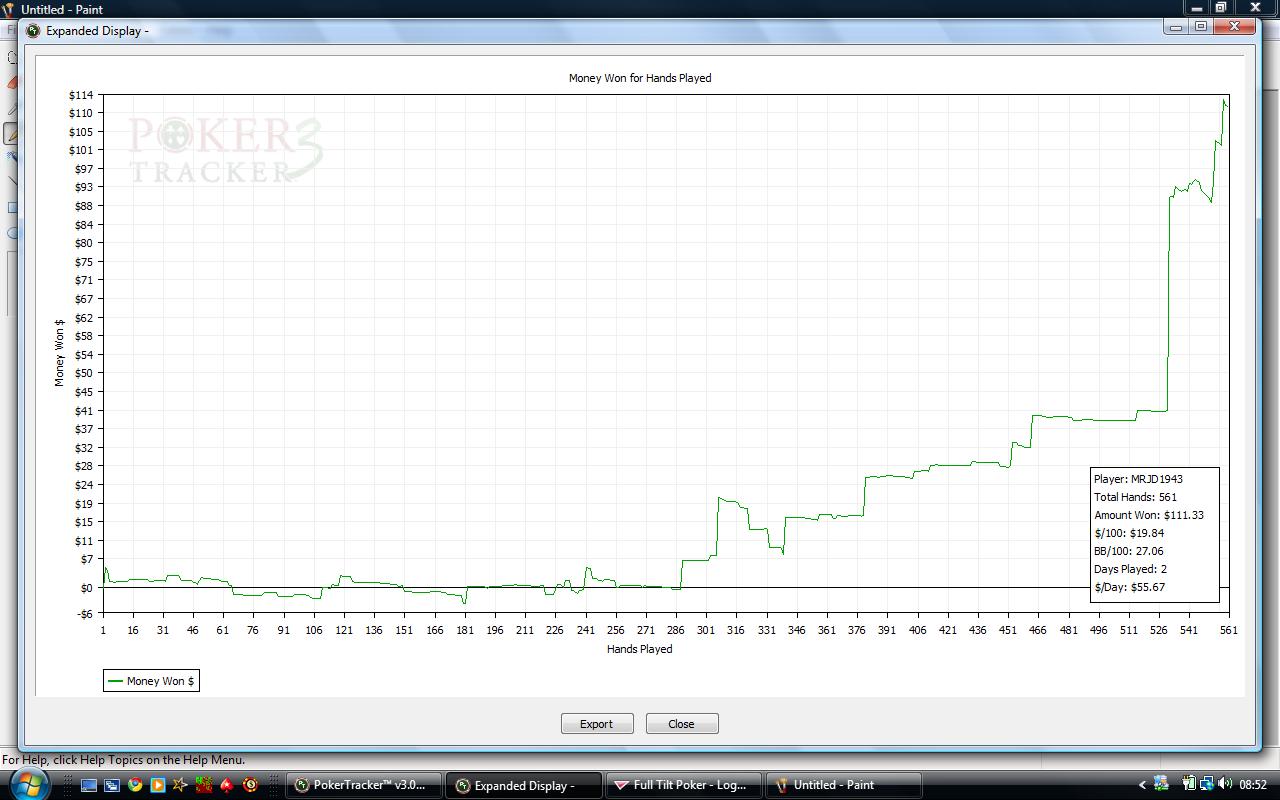Viewport: 1280px width, 800px height.
Task: Maximize the Expanded Display window
Action: [1201, 28]
